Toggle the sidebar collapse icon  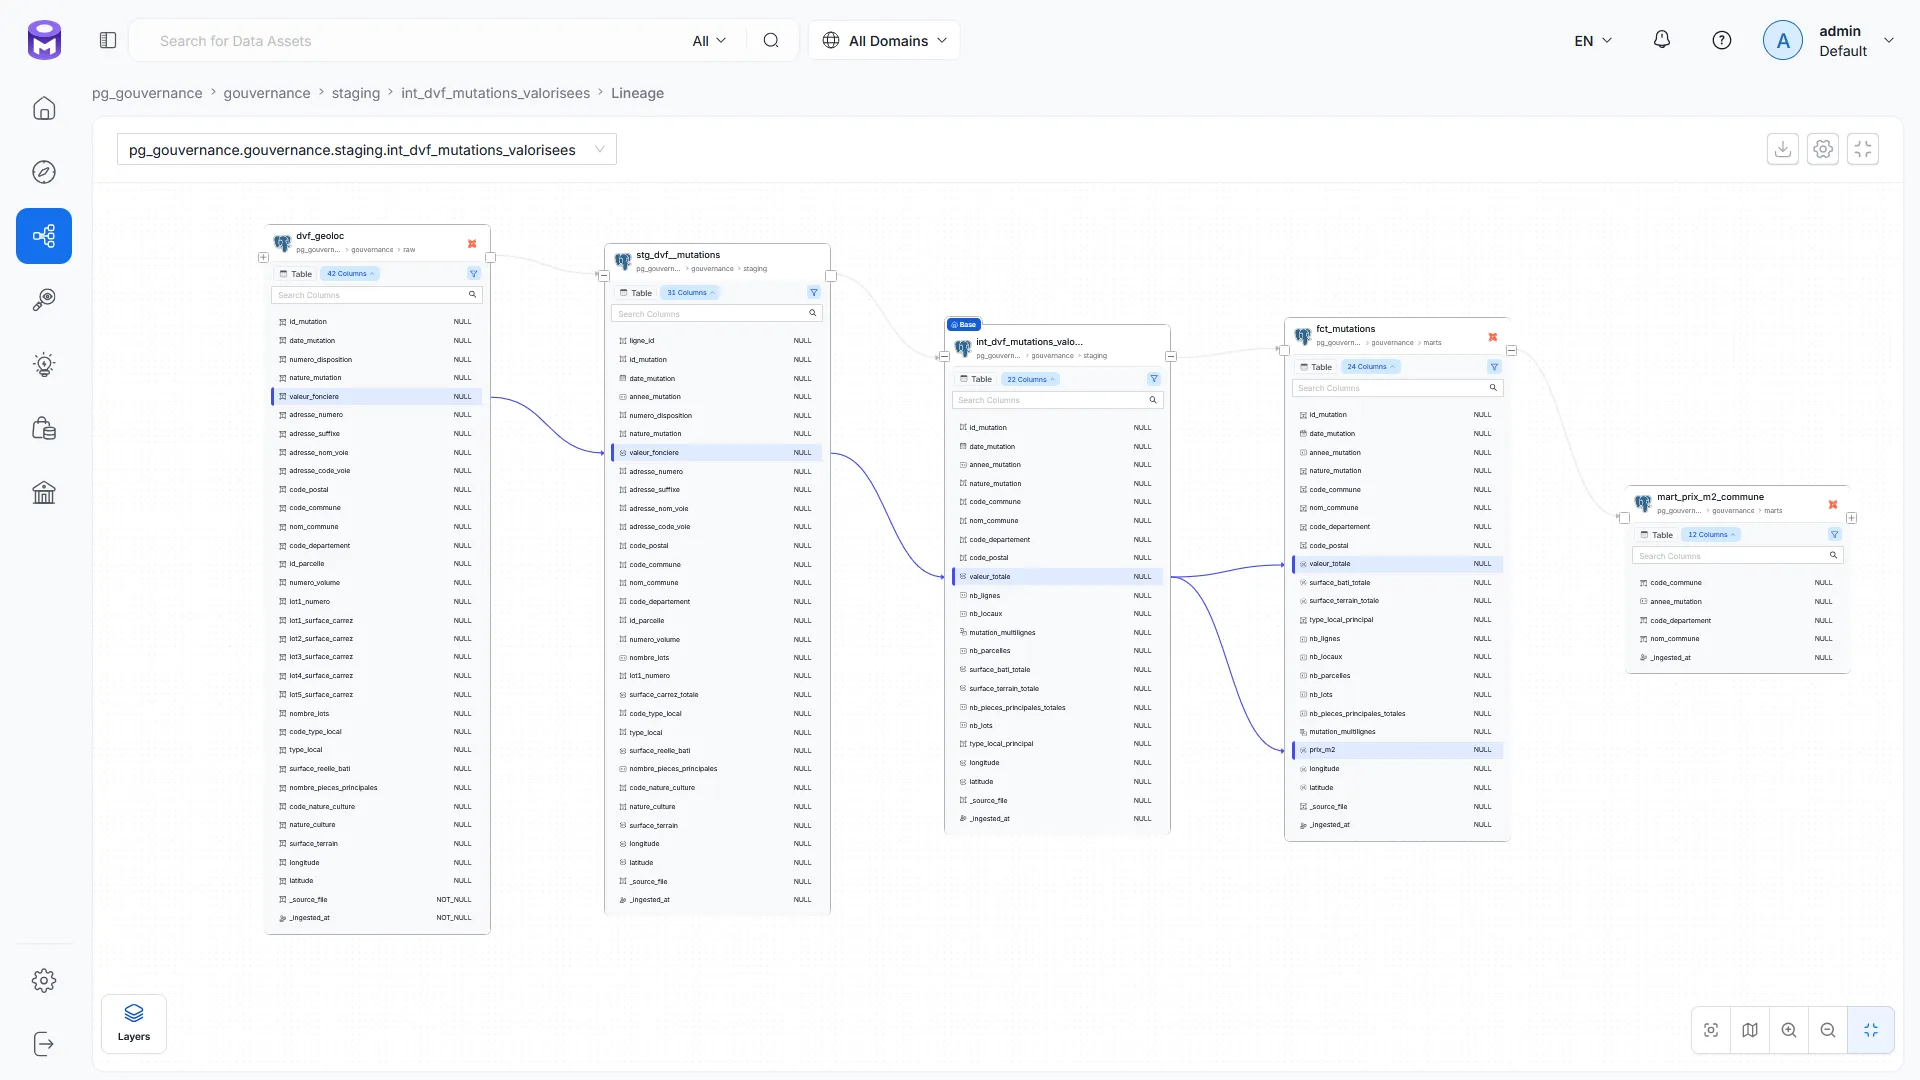tap(108, 40)
